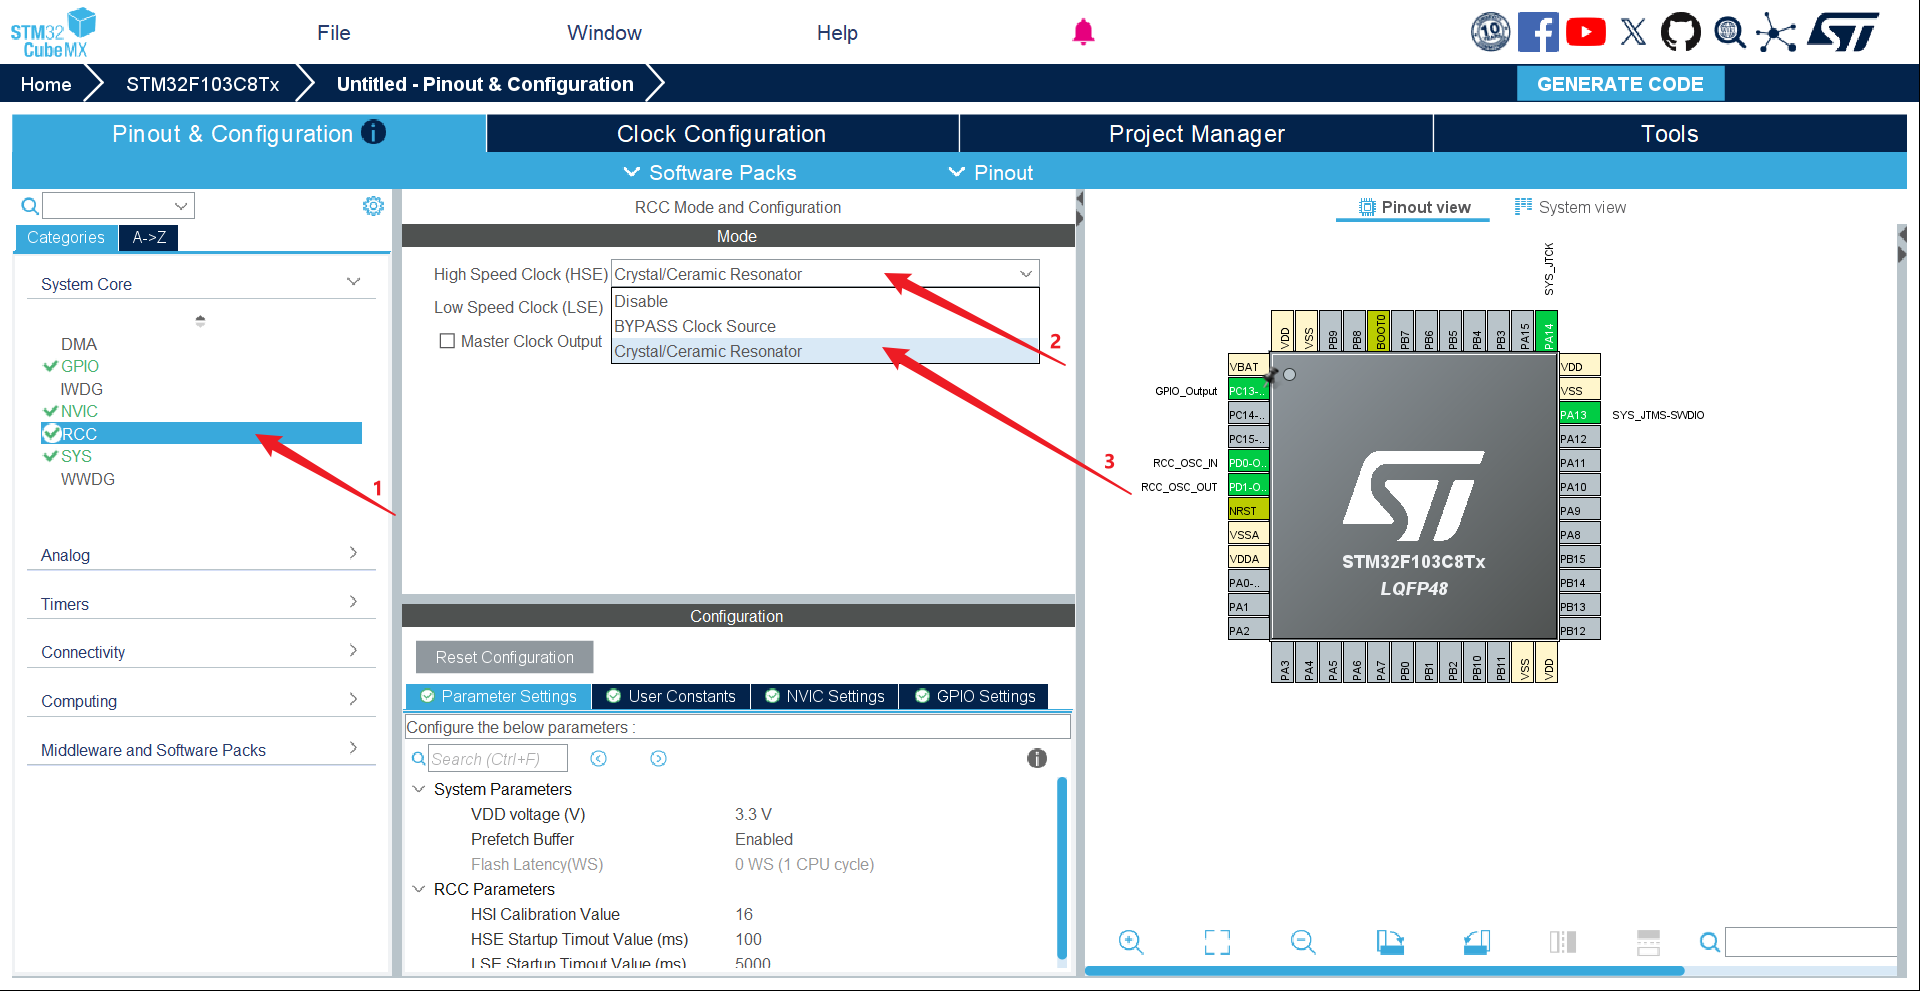Switch to the Clock Configuration tab
Image resolution: width=1920 pixels, height=991 pixels.
click(x=722, y=134)
